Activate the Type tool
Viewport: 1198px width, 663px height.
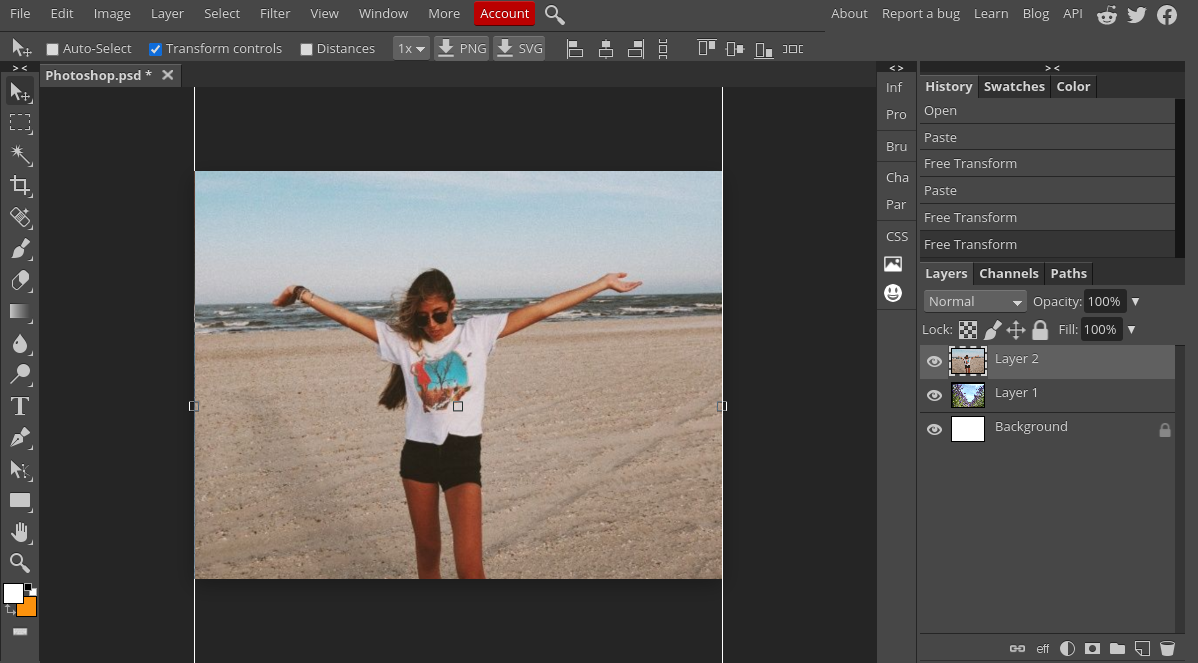click(20, 406)
